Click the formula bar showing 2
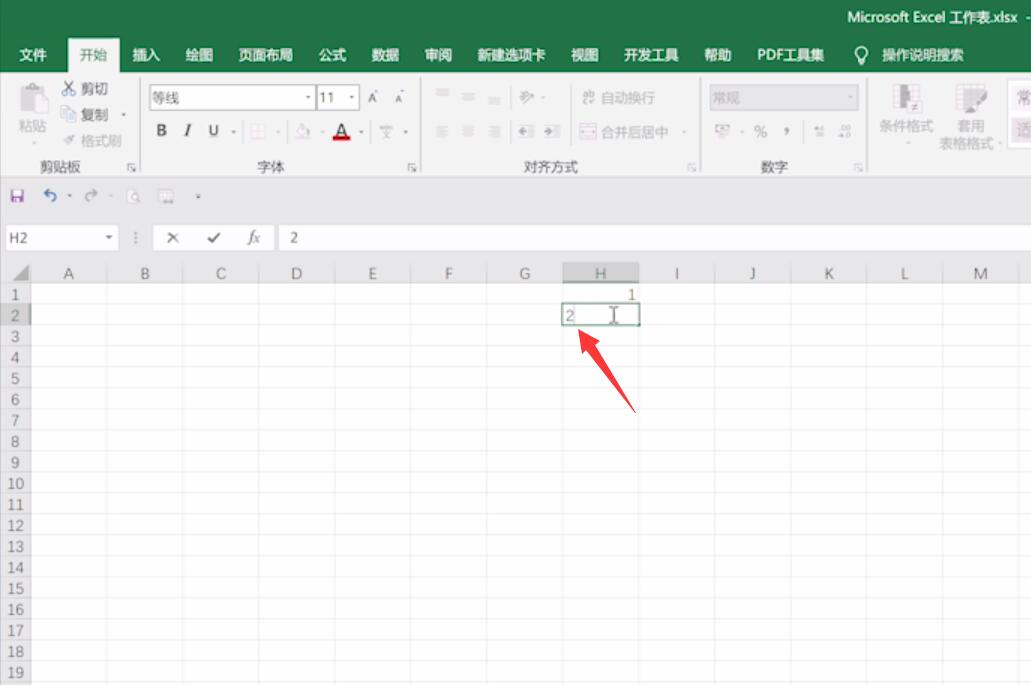Screen dimensions: 1031x685 (654, 238)
